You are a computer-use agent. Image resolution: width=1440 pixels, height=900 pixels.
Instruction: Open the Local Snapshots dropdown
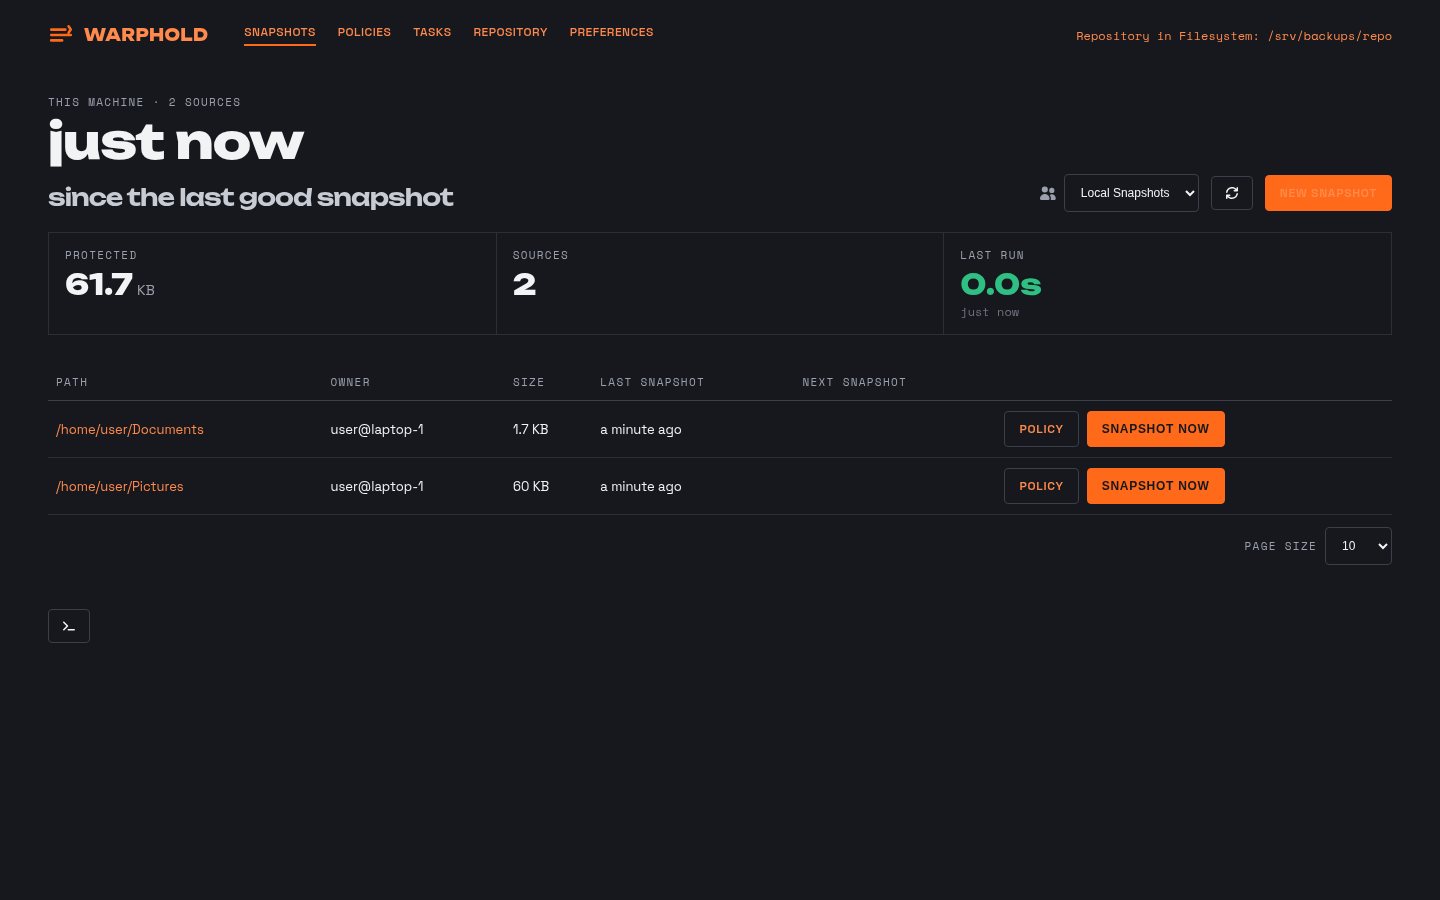[1131, 193]
